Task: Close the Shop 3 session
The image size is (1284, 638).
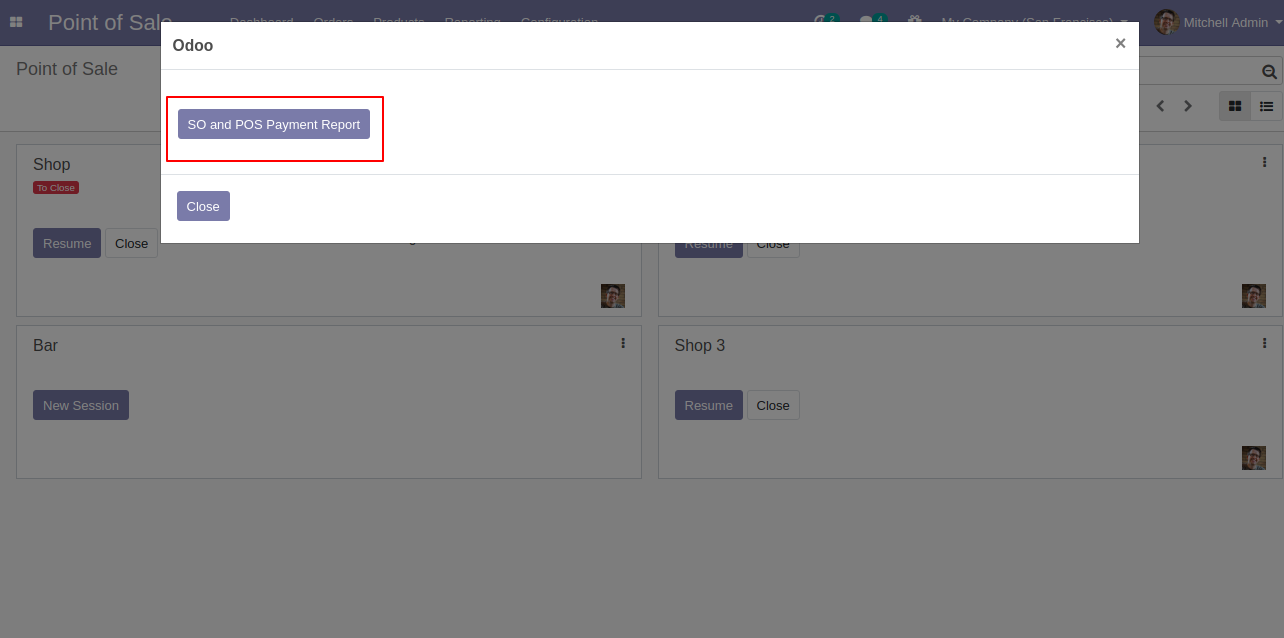Action: pos(773,405)
